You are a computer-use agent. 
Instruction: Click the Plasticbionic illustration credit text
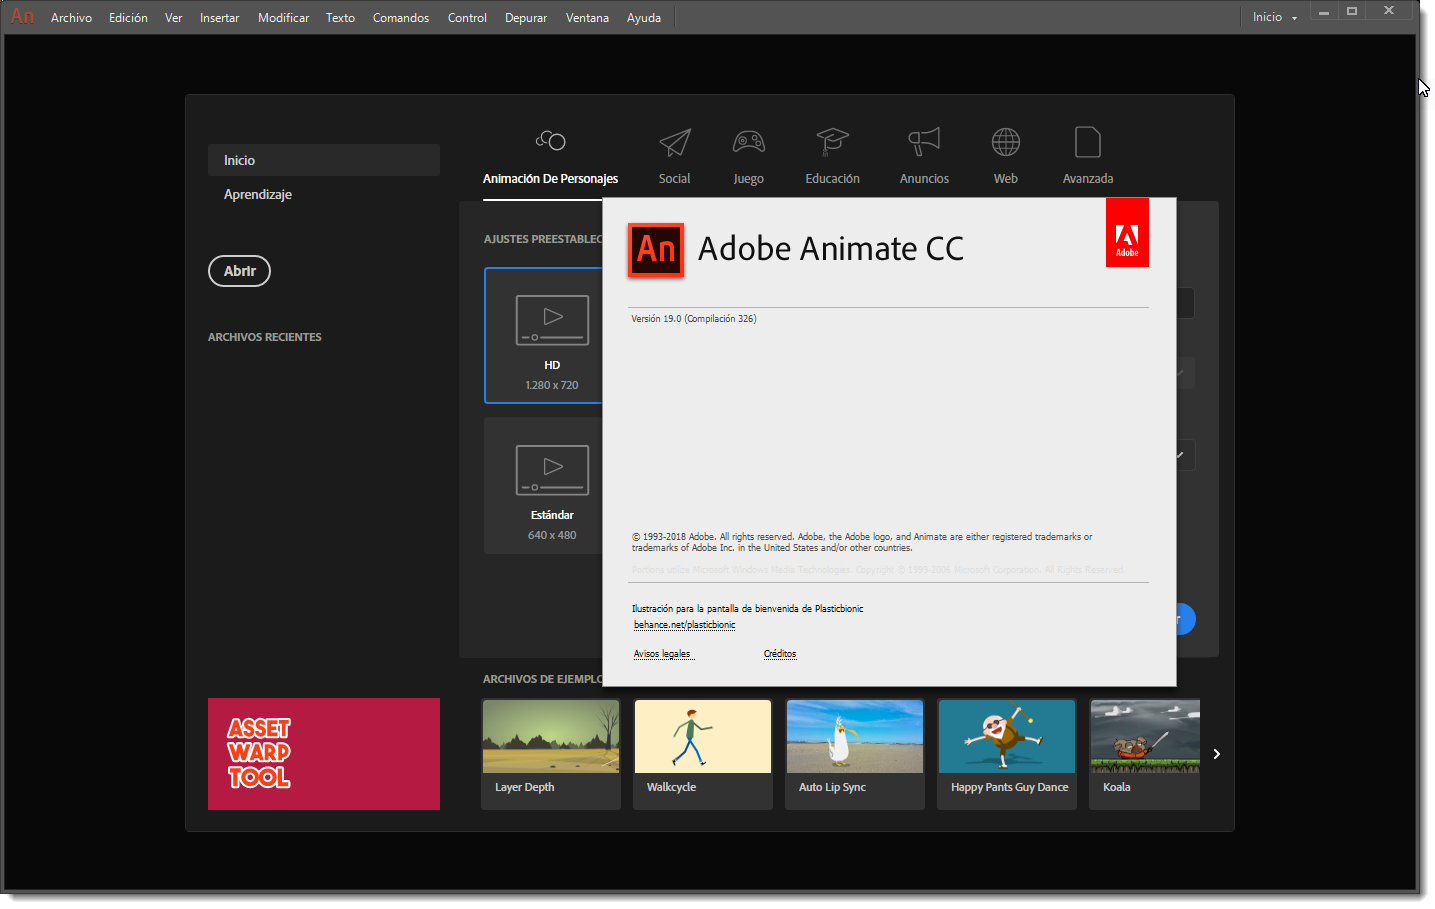(x=748, y=609)
